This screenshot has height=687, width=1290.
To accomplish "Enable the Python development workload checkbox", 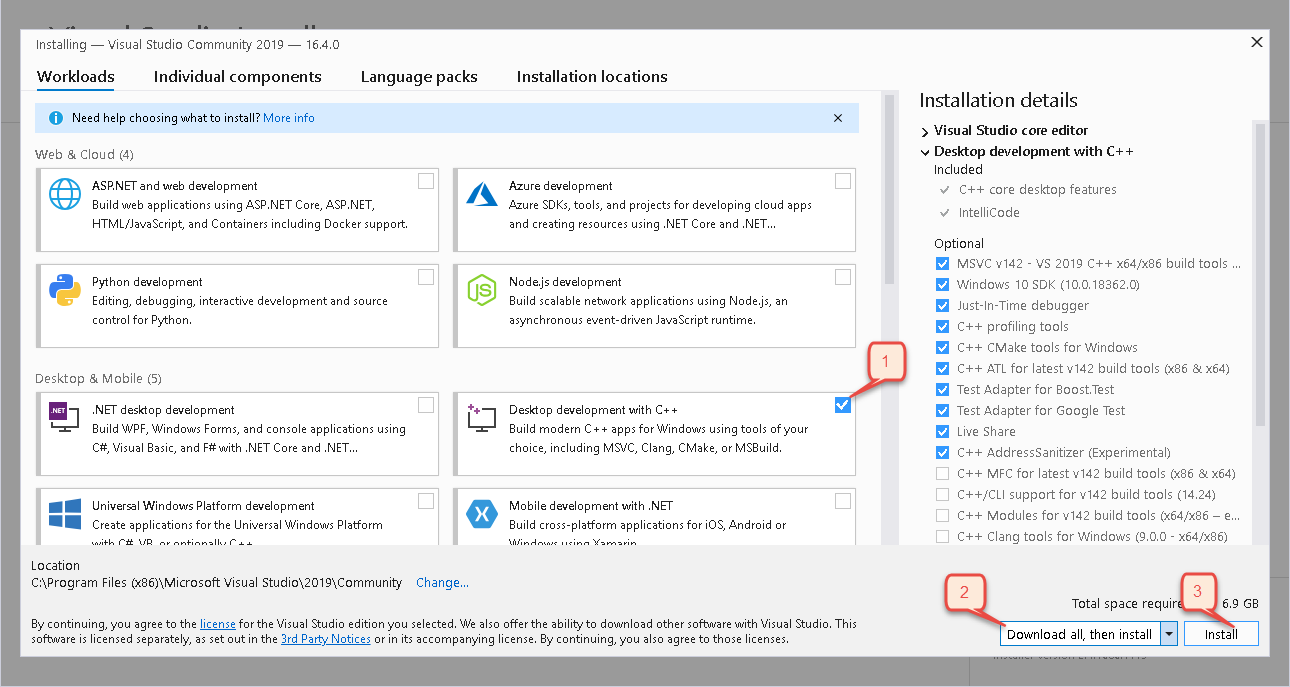I will pyautogui.click(x=426, y=277).
